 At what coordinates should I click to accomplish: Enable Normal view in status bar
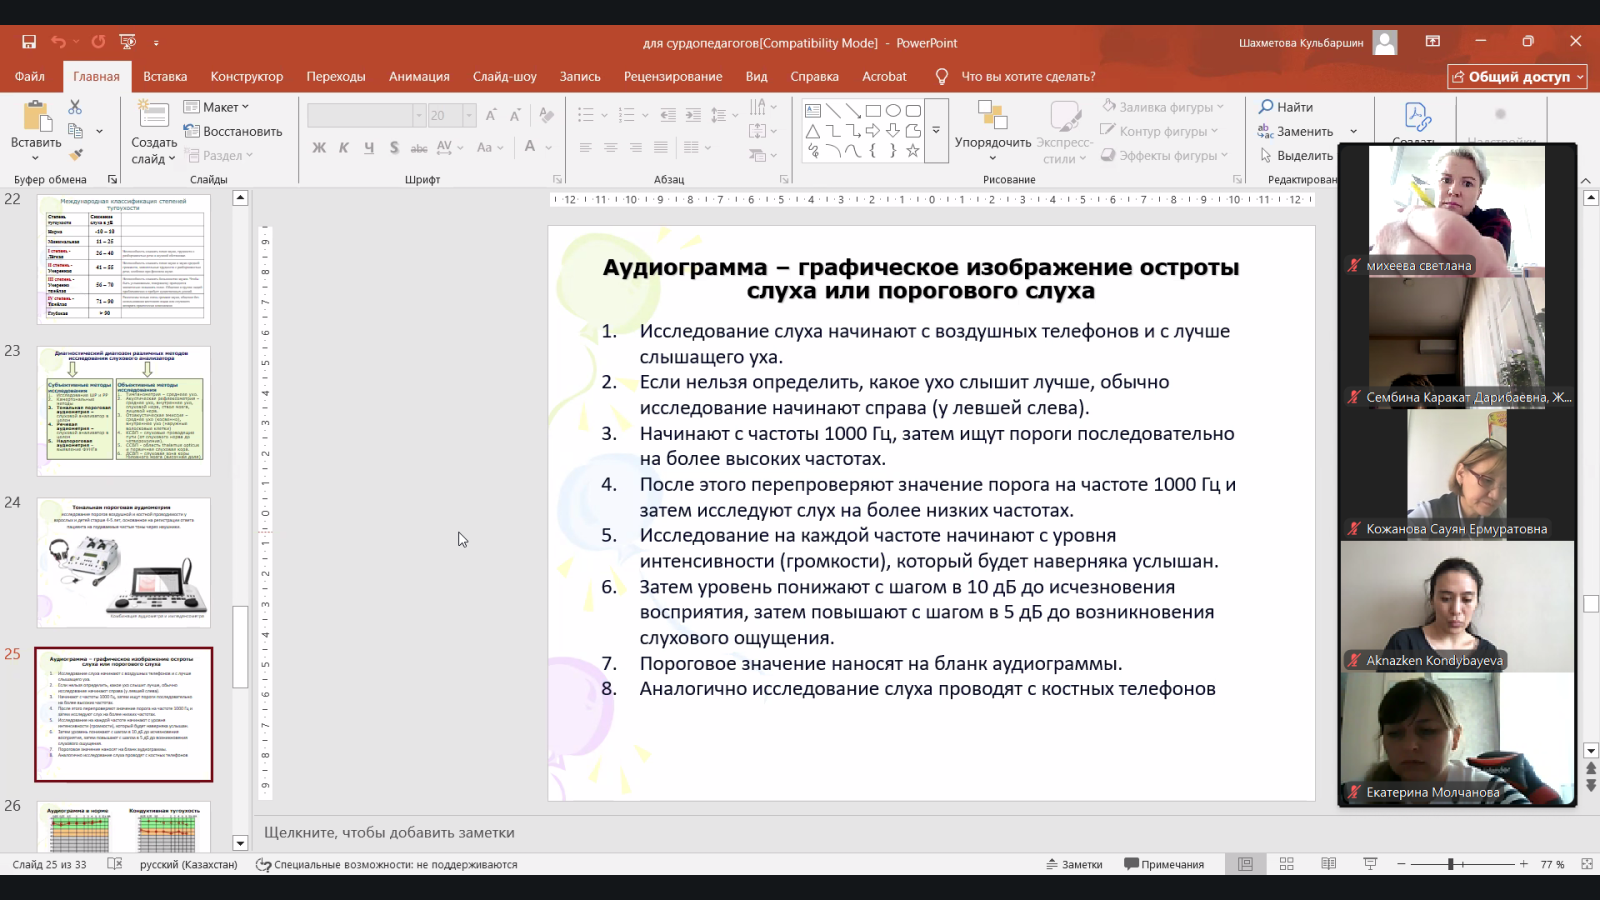coord(1245,864)
